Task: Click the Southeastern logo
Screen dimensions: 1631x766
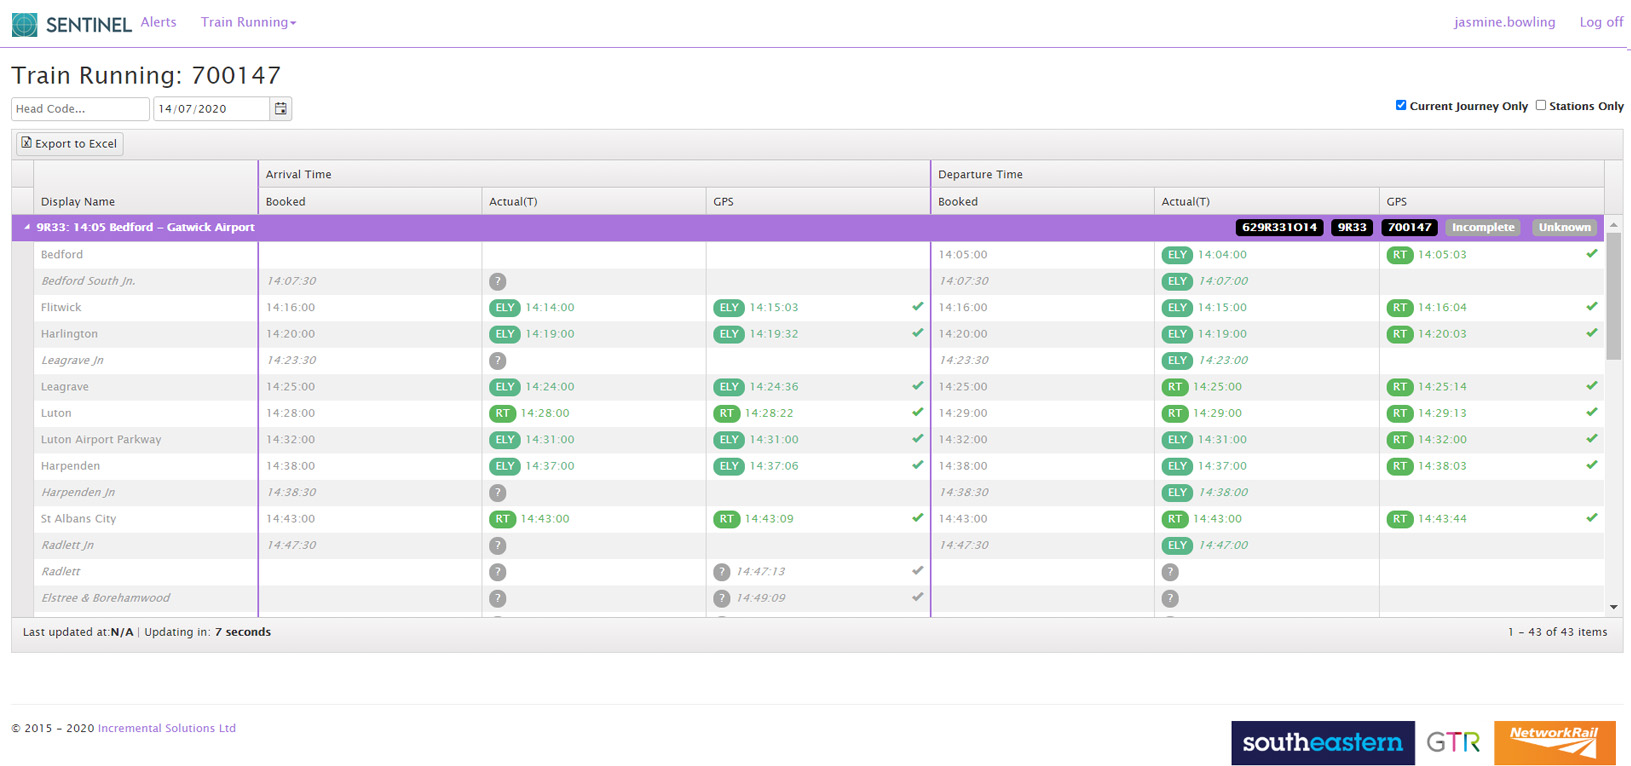Action: pos(1322,743)
